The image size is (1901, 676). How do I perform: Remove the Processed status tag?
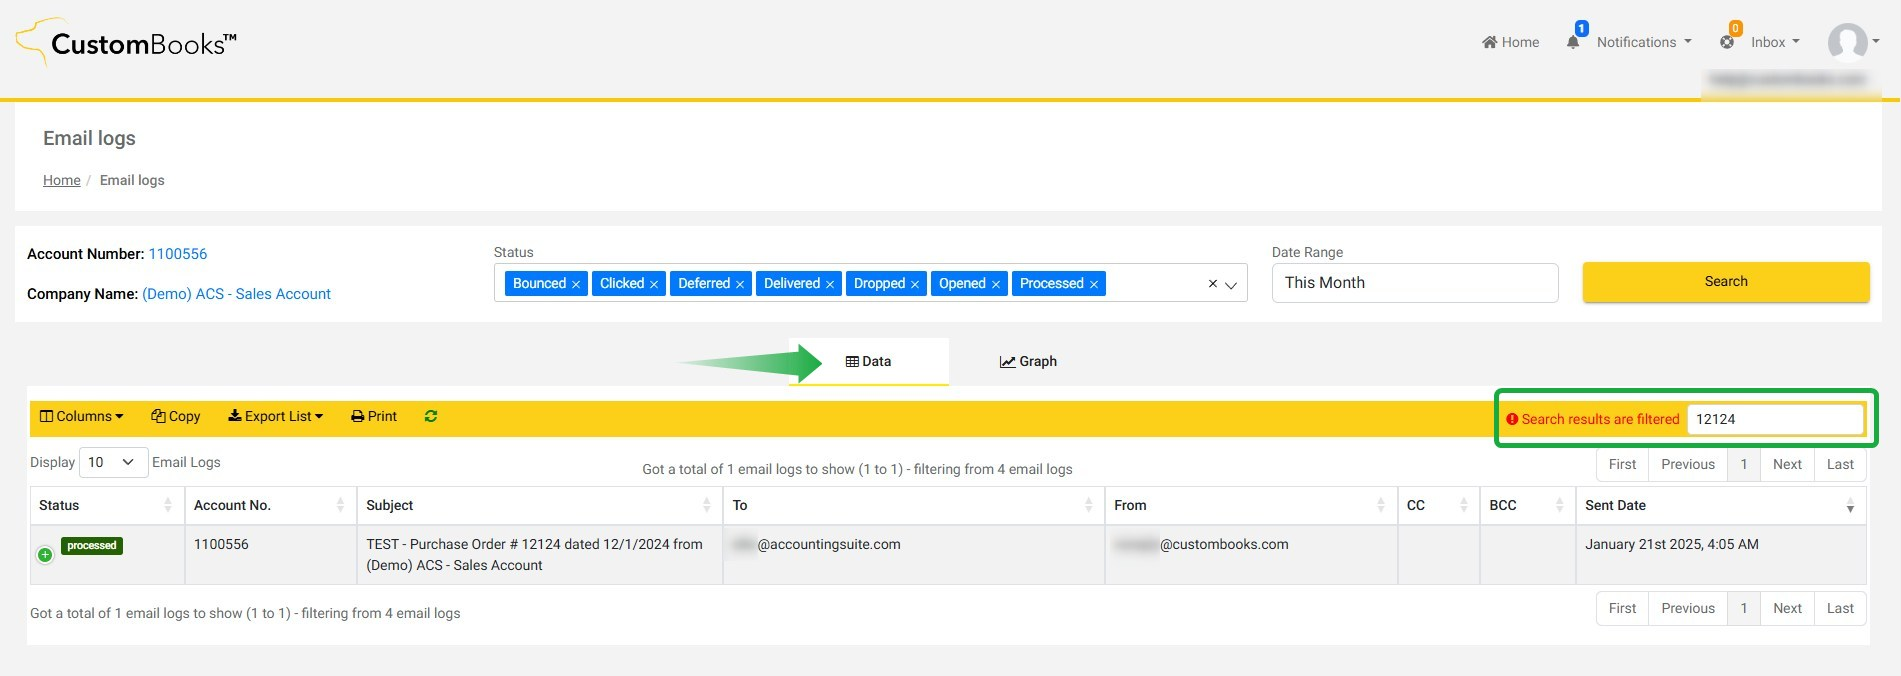1094,284
